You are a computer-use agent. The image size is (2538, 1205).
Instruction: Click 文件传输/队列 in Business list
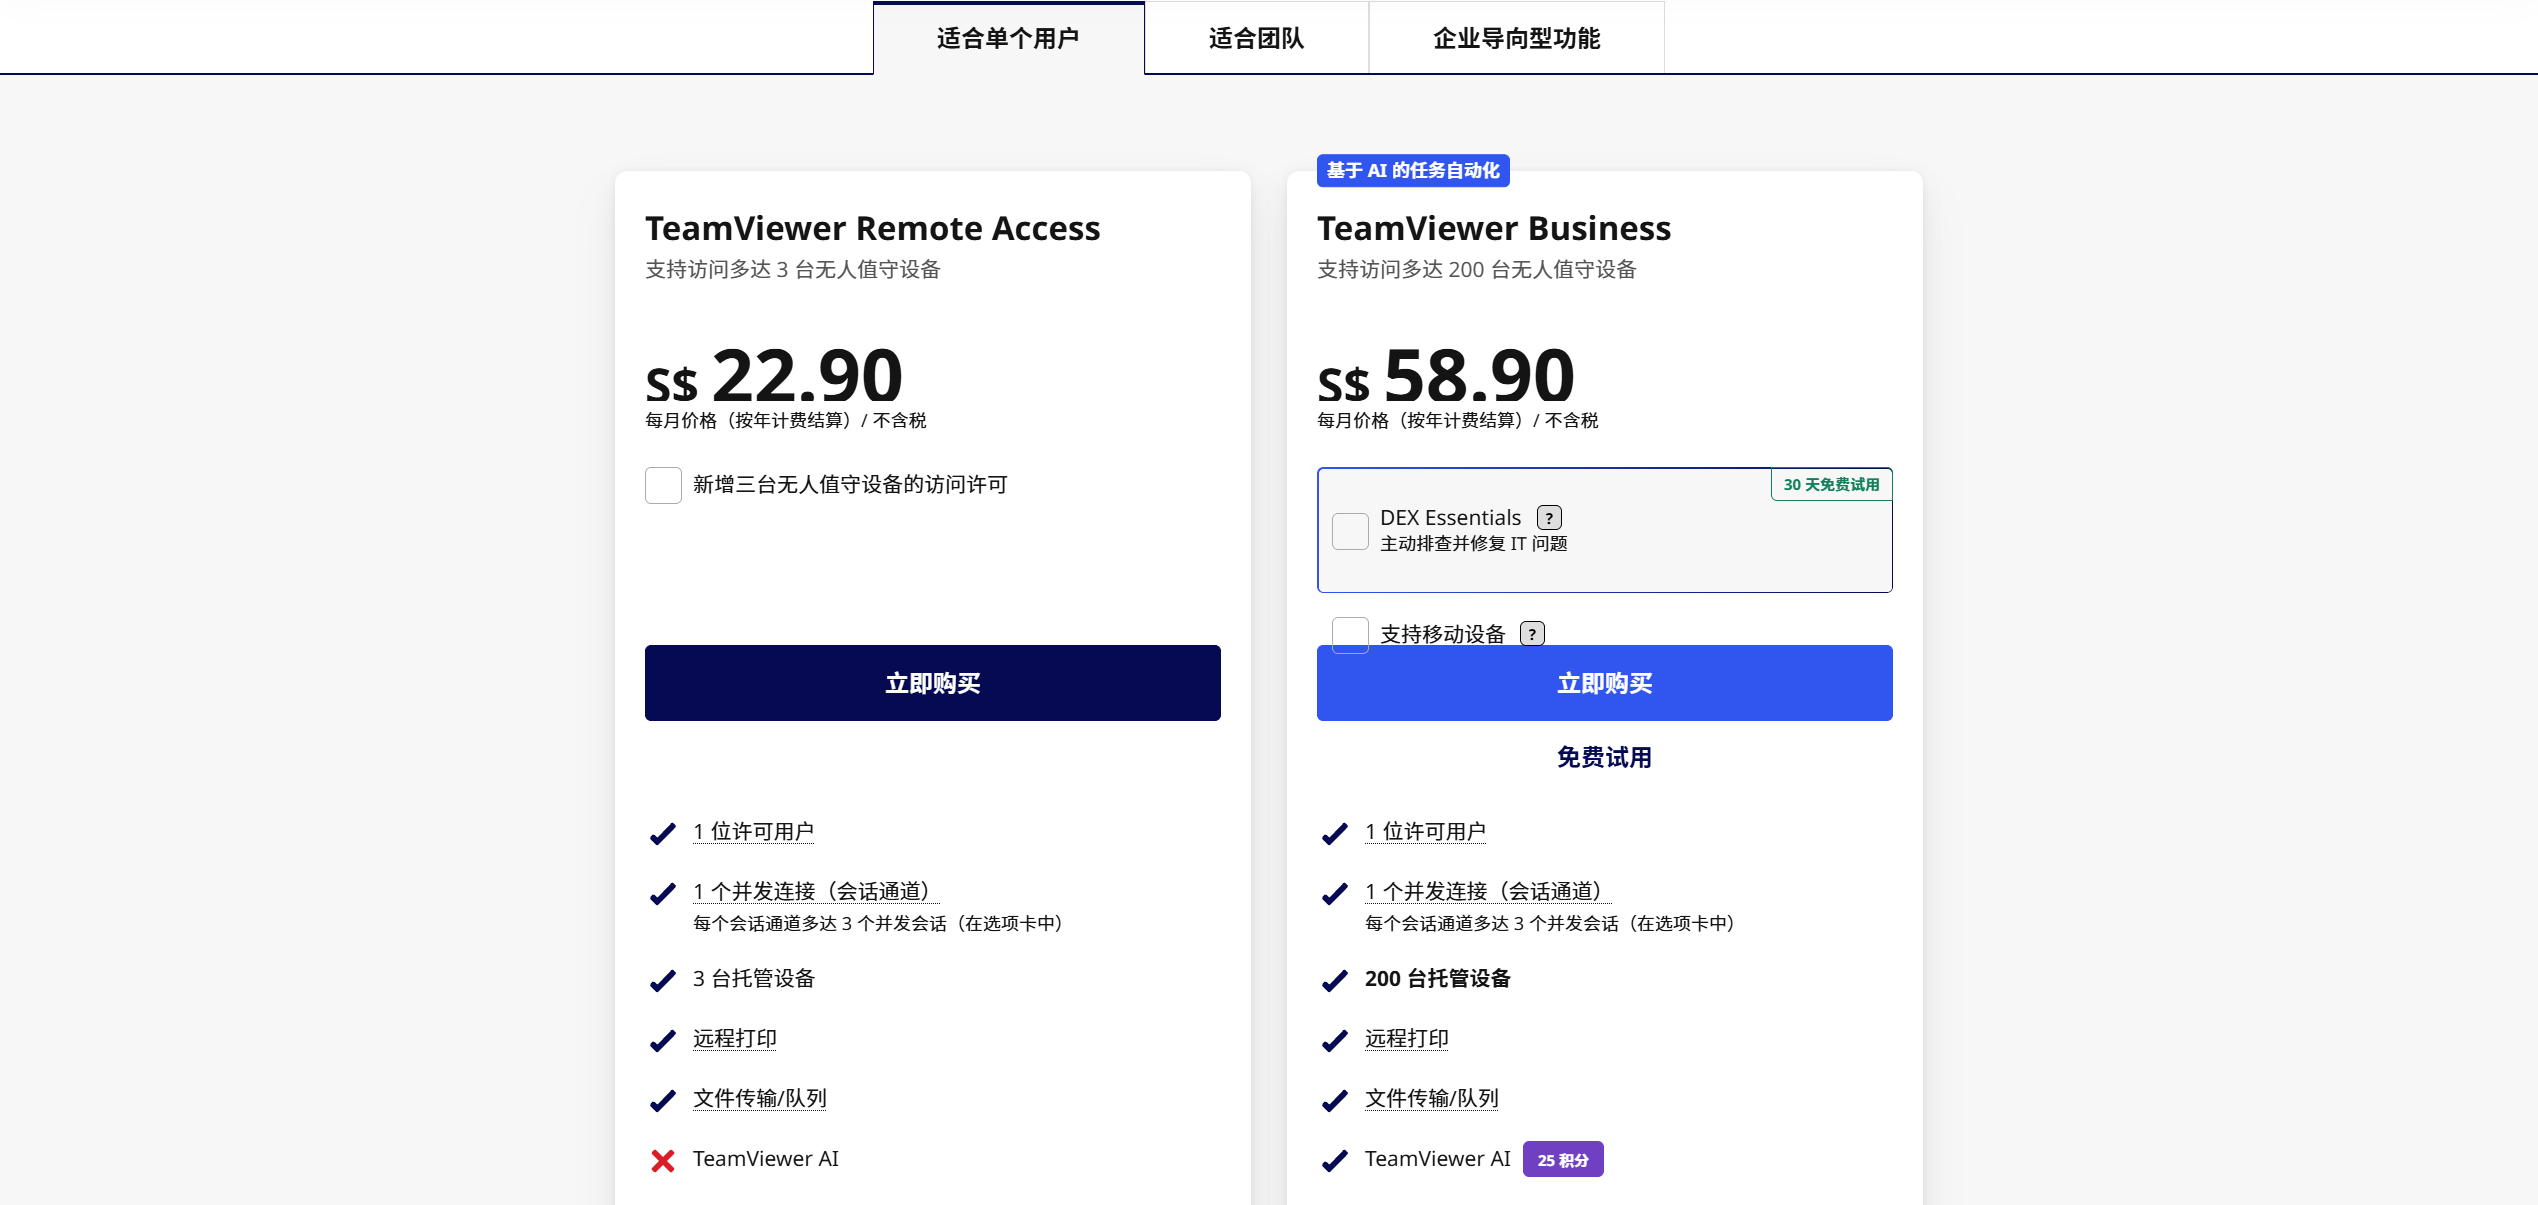tap(1432, 1099)
